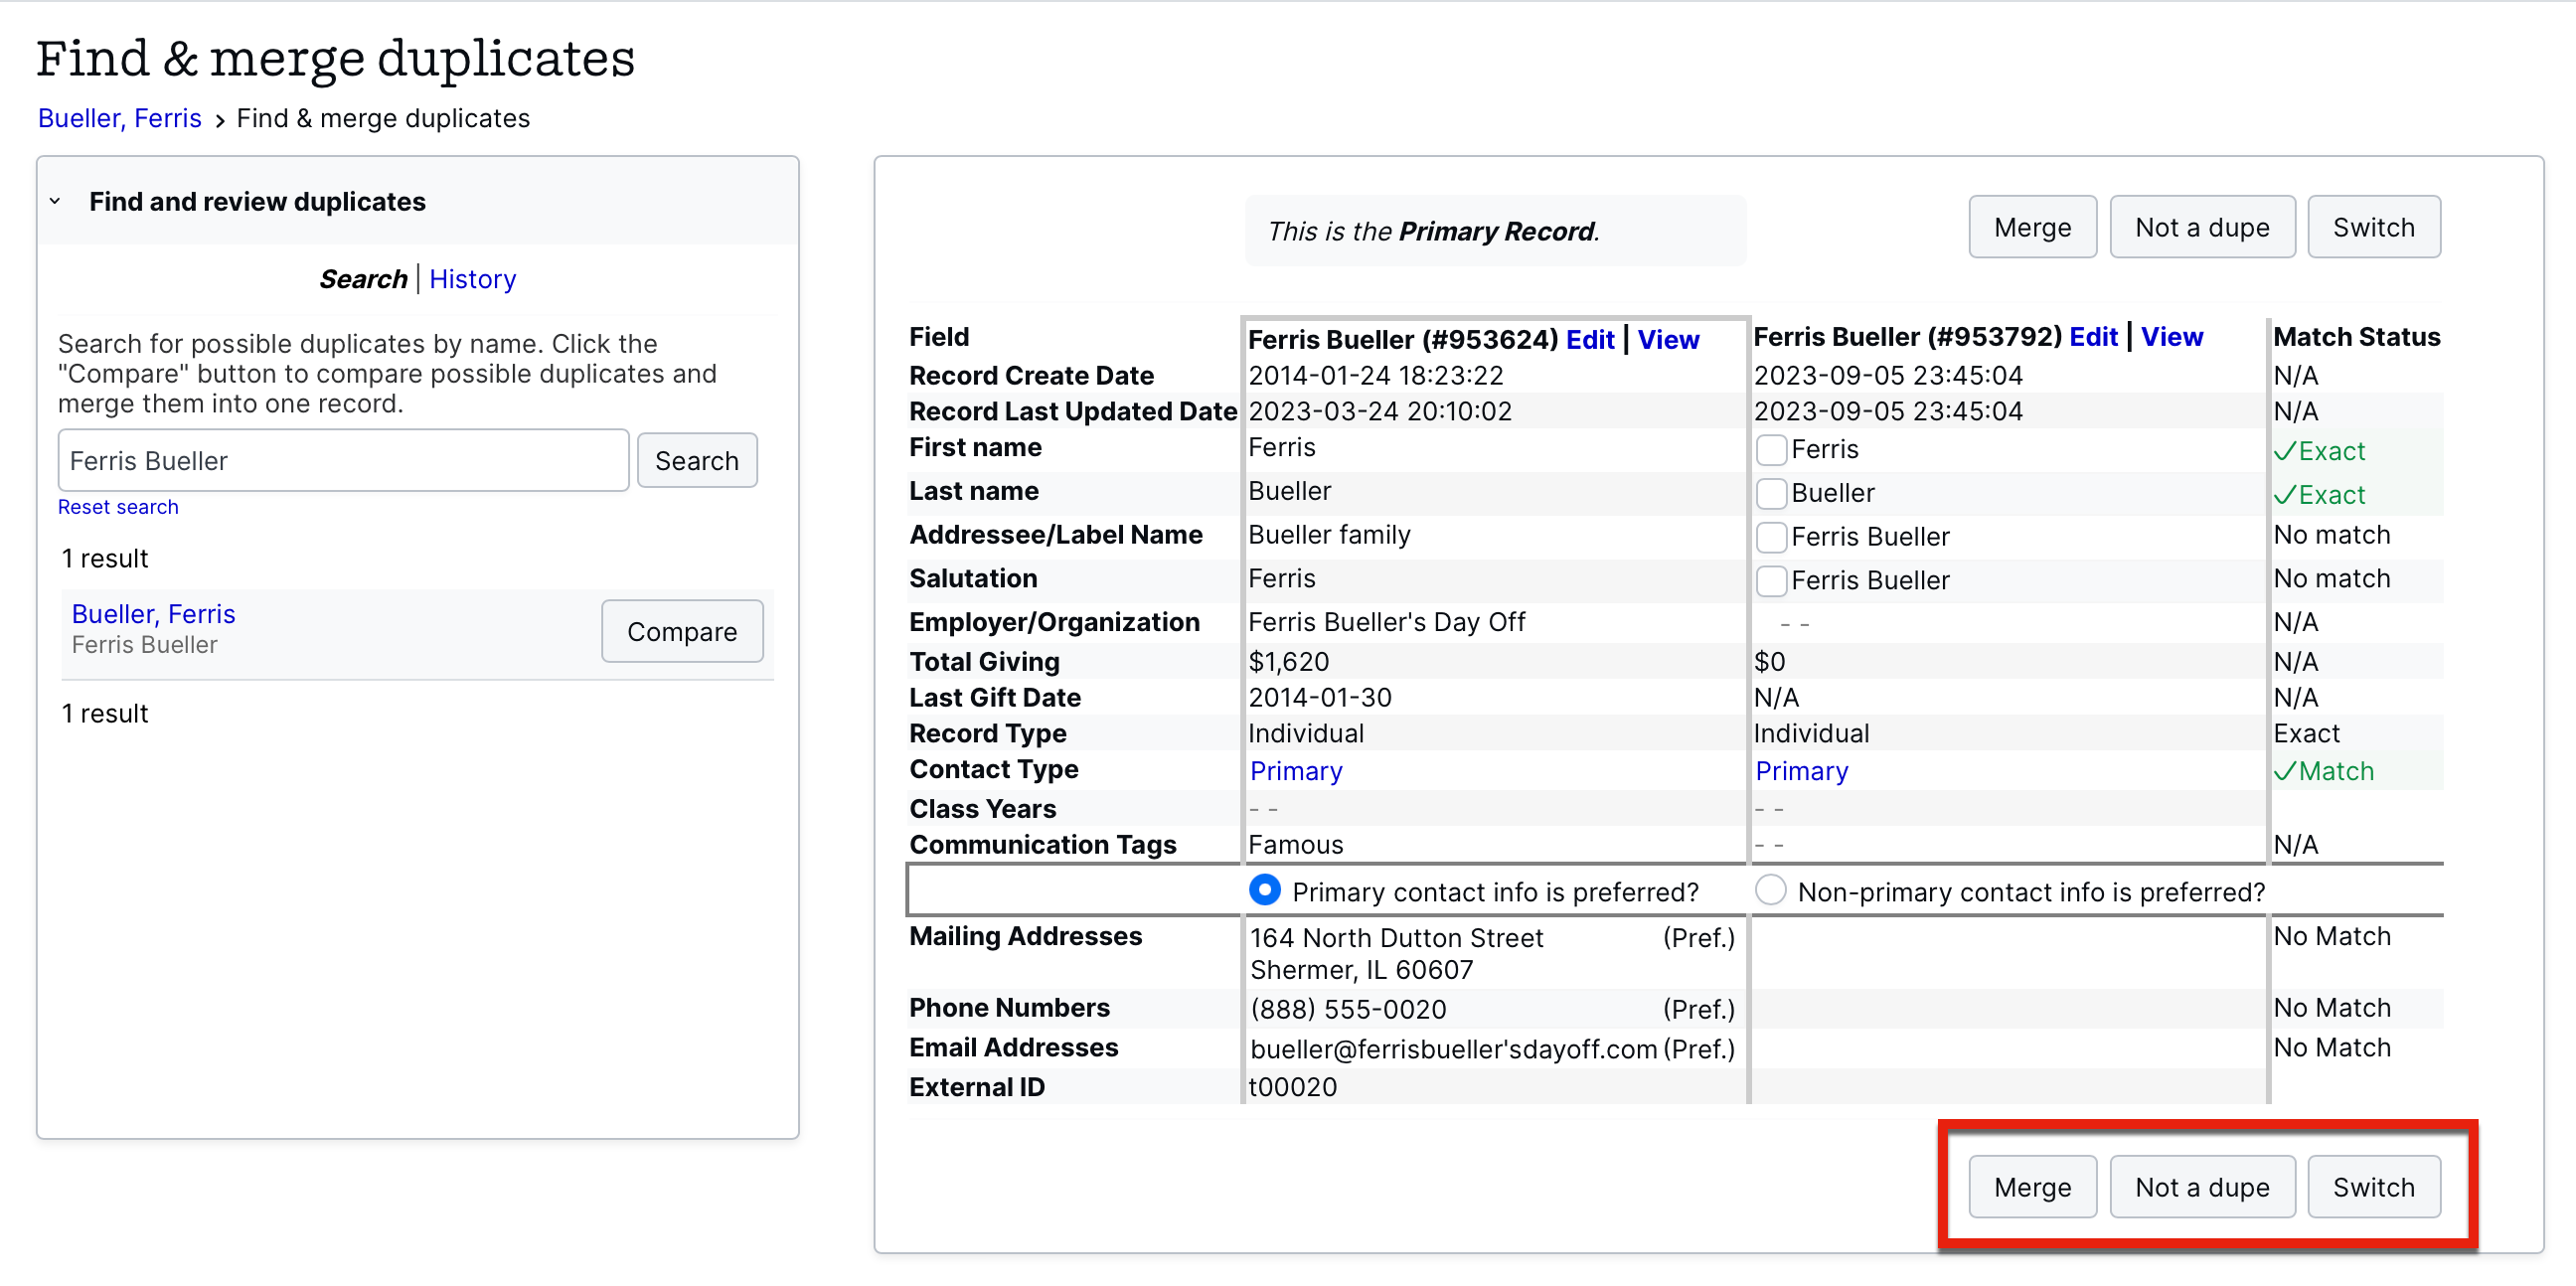
Task: Click the Reset search link
Action: tap(118, 507)
